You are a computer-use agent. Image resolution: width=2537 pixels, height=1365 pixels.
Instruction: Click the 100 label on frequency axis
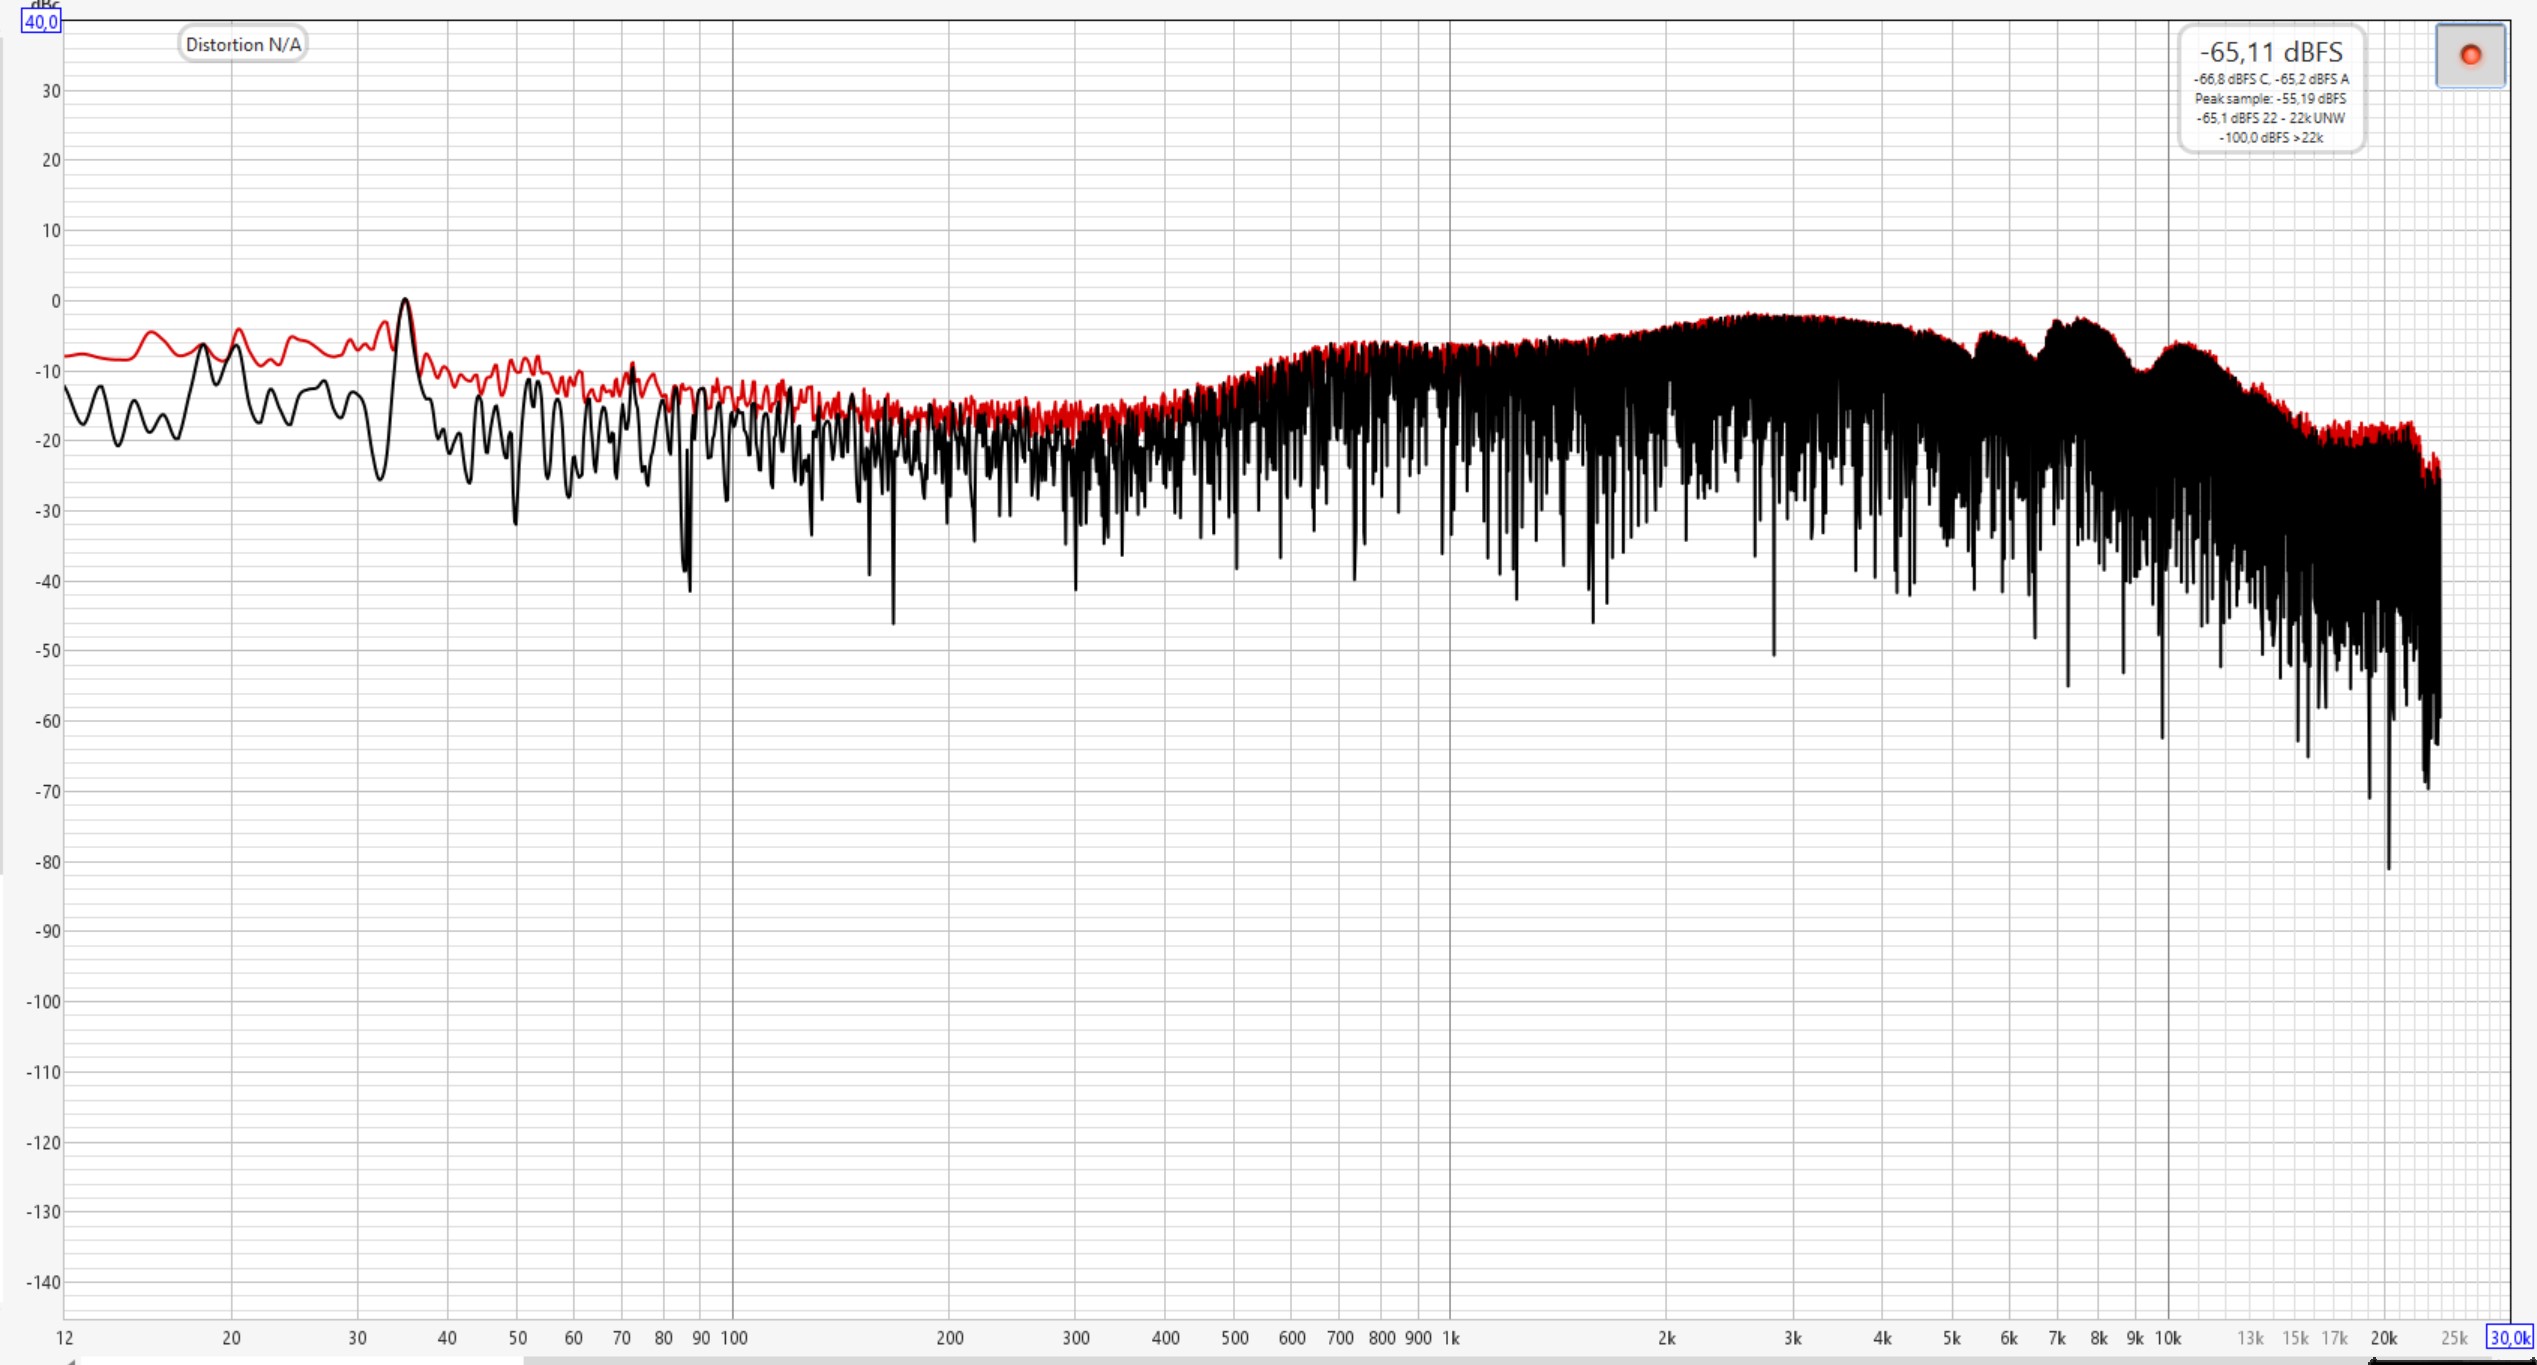point(733,1338)
